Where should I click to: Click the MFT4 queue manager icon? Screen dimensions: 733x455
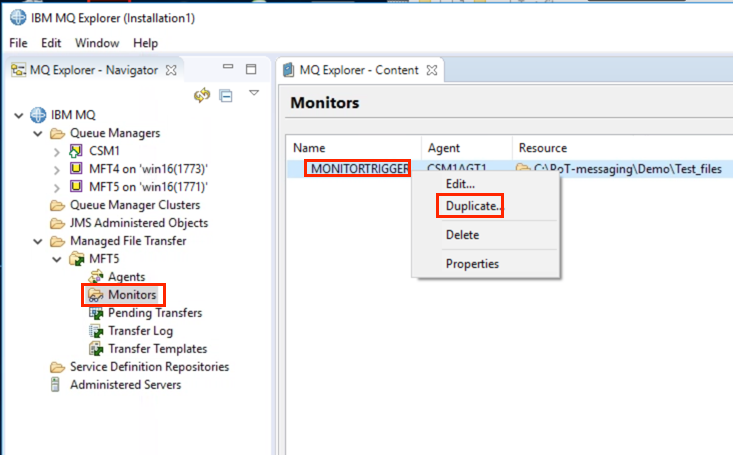(x=76, y=168)
